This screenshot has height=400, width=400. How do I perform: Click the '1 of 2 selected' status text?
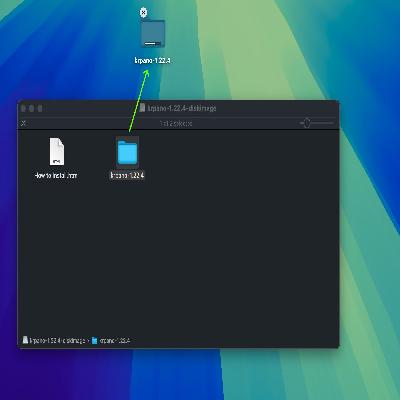coord(176,123)
